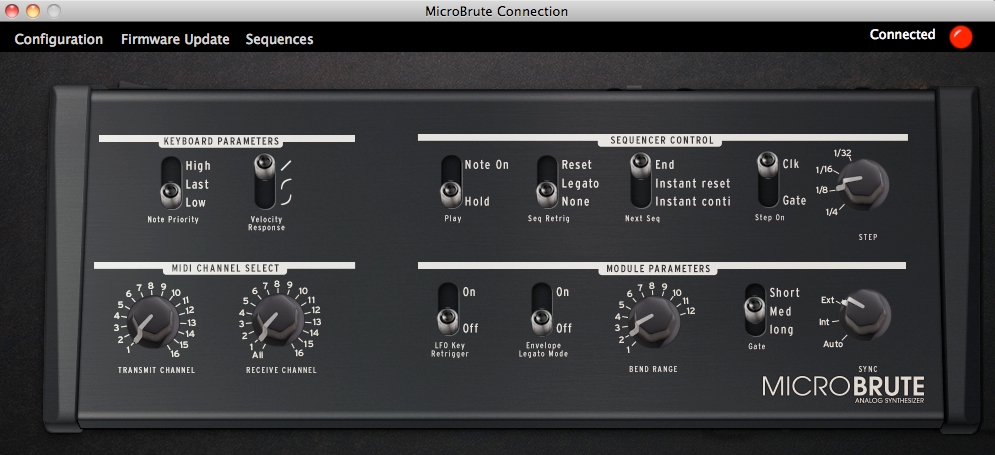Select Ext sync source
995x455 pixels.
(x=828, y=300)
